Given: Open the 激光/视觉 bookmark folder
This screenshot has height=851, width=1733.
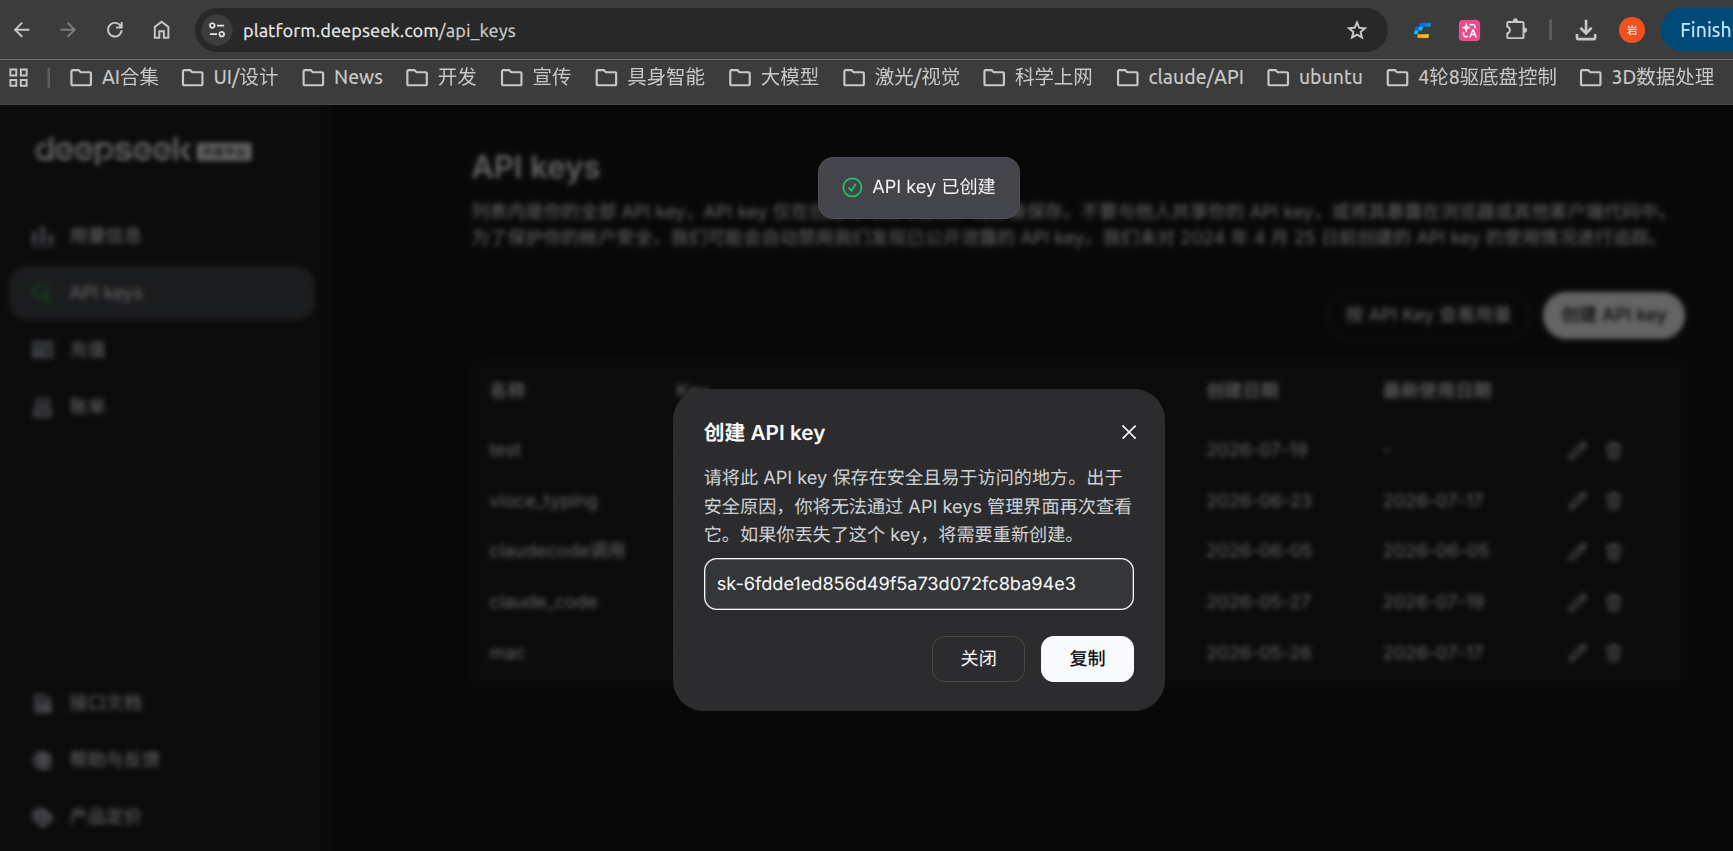Looking at the screenshot, I should tap(901, 77).
